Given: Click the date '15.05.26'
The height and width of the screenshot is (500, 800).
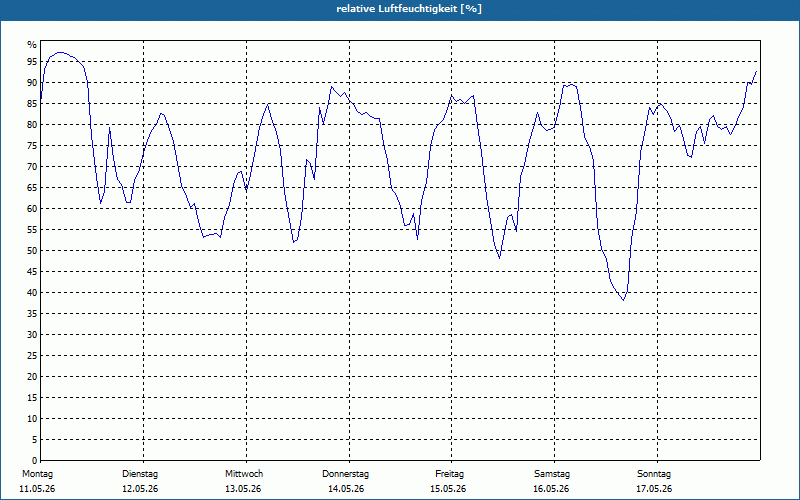Looking at the screenshot, I should point(448,489).
